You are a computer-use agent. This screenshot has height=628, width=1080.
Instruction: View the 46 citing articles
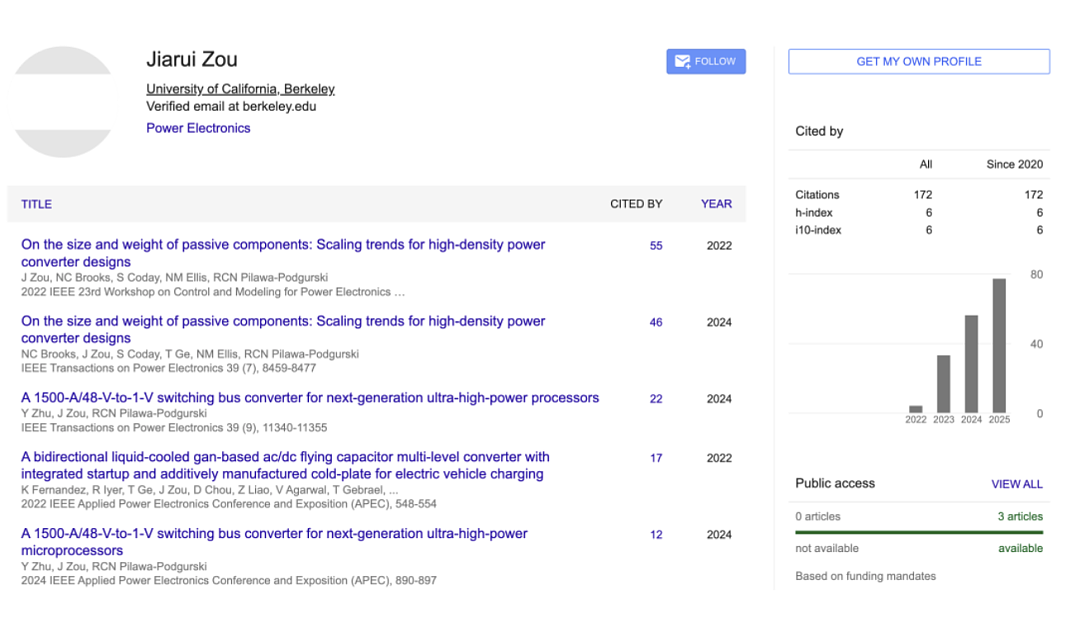[x=656, y=322]
